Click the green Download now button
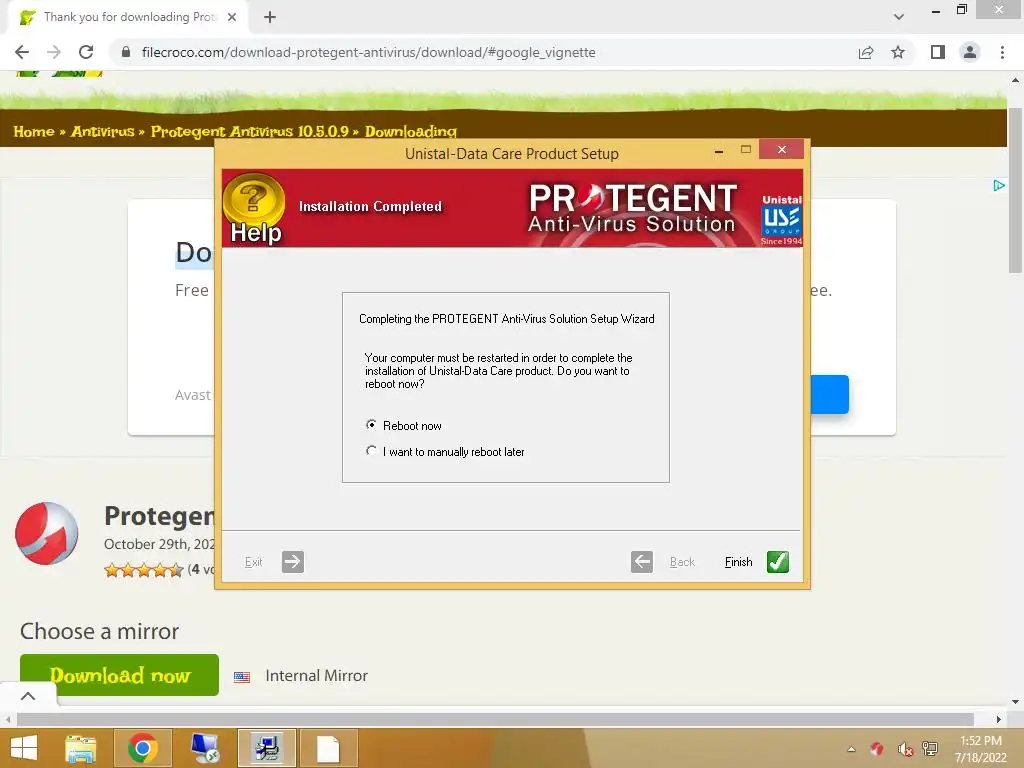Screen dimensions: 1024x768 pos(120,675)
